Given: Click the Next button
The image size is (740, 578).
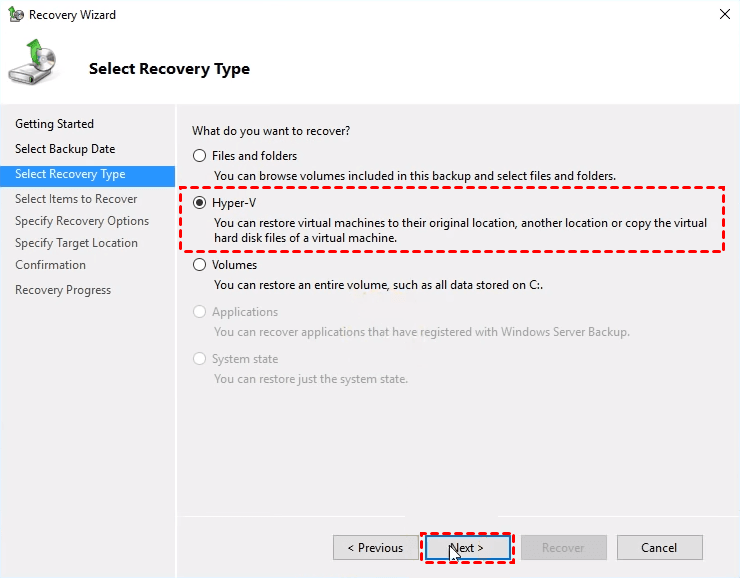Looking at the screenshot, I should tap(467, 548).
